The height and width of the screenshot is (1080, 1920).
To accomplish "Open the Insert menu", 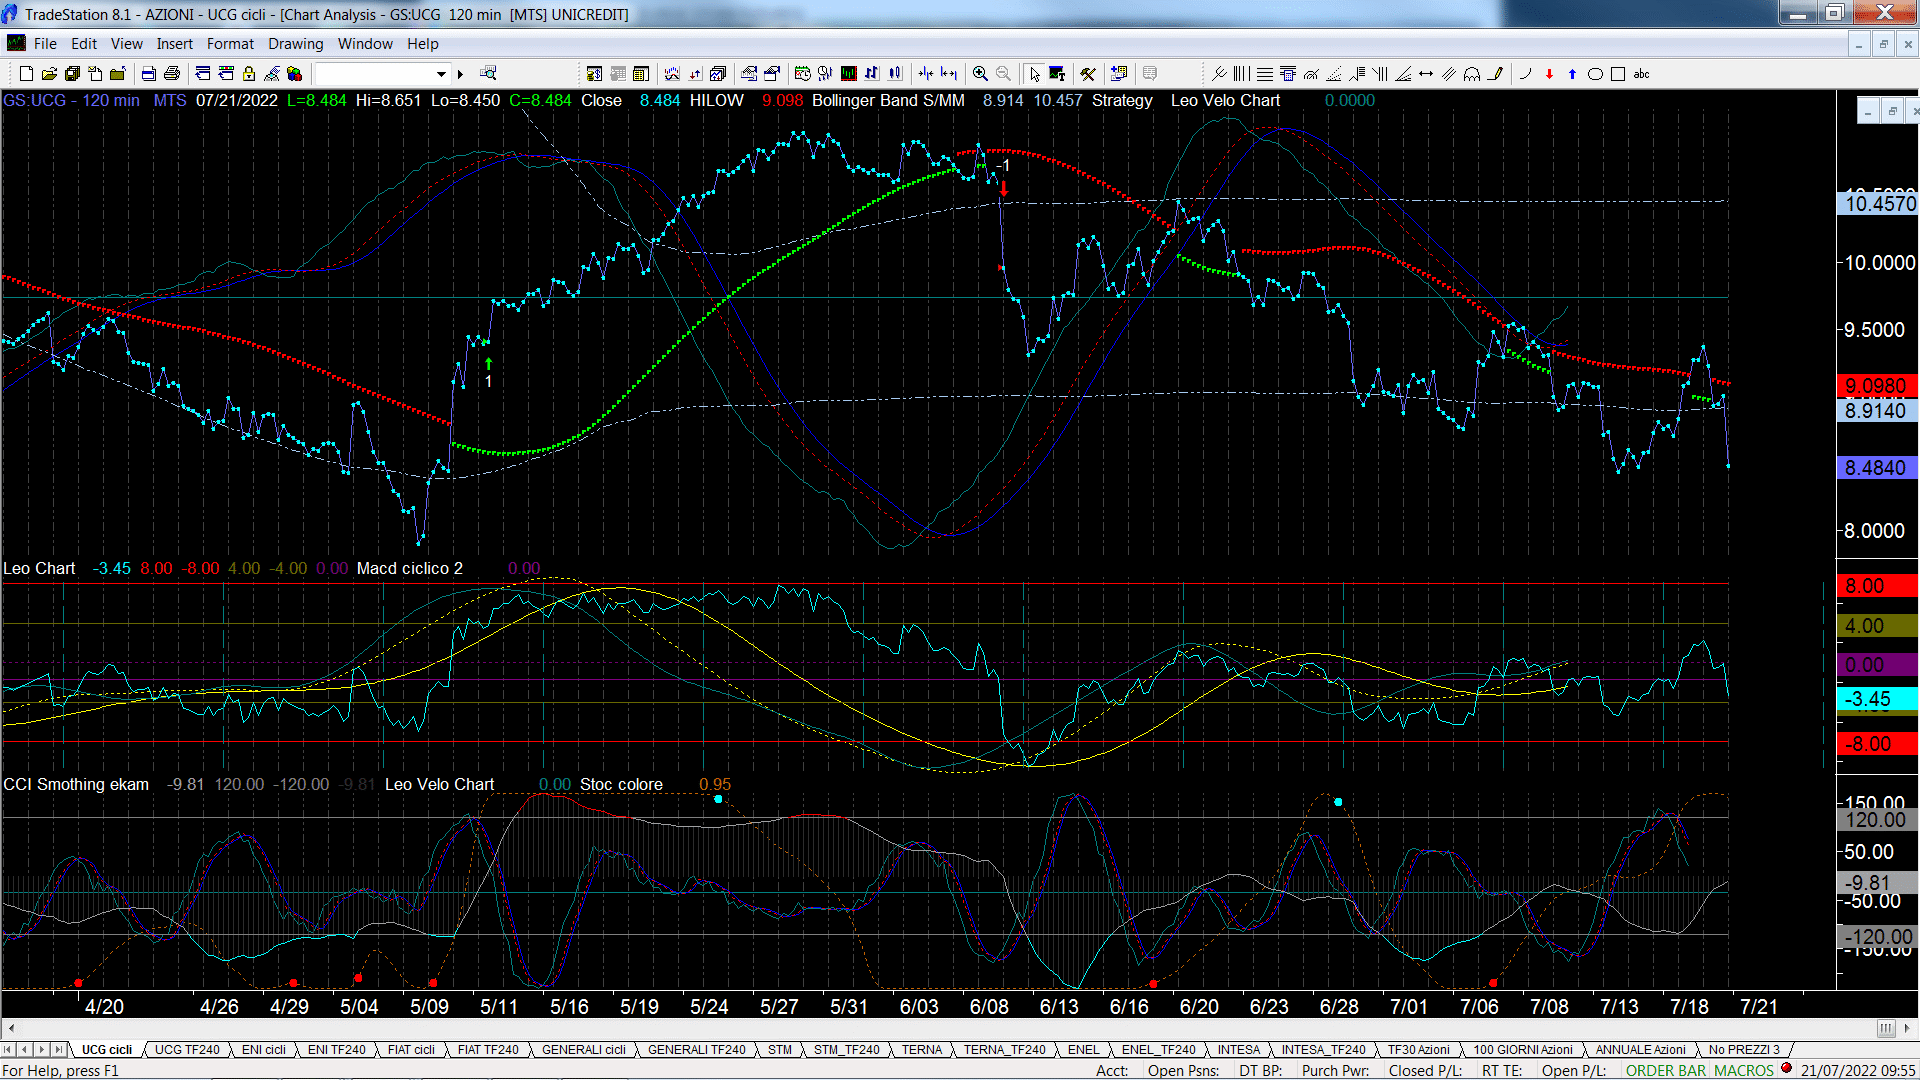I will coord(175,44).
